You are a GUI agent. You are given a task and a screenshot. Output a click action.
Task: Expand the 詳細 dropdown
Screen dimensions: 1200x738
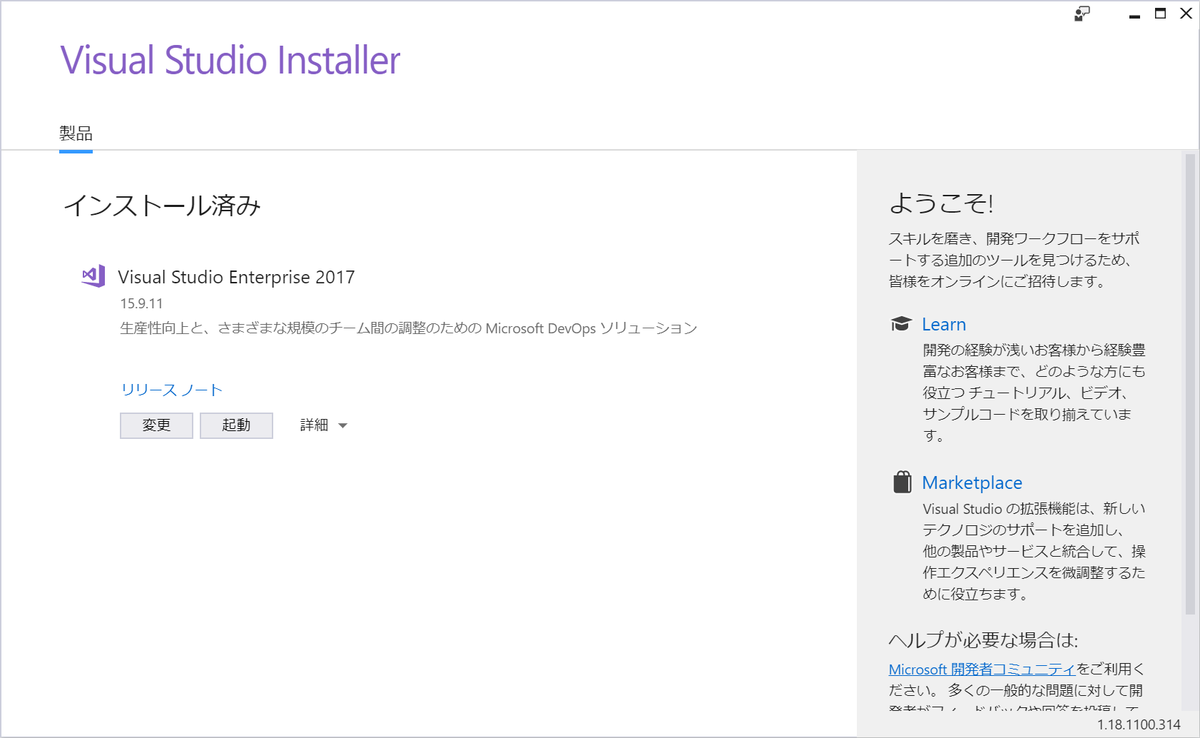point(323,425)
